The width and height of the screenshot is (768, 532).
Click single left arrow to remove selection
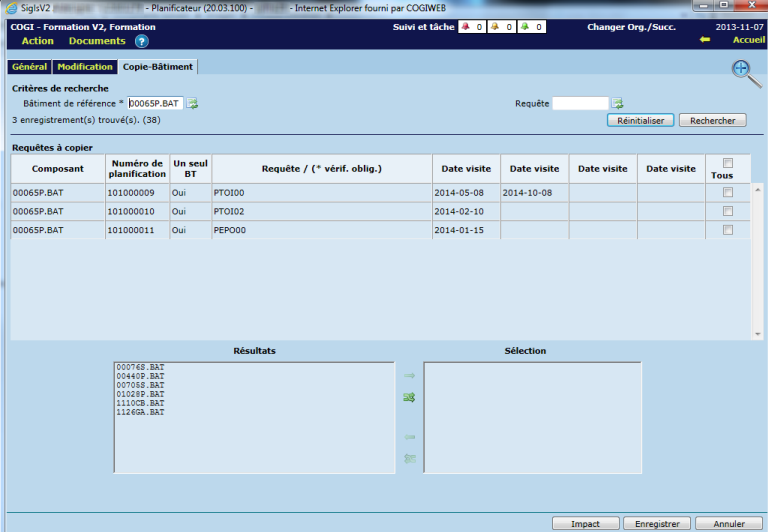coord(409,437)
